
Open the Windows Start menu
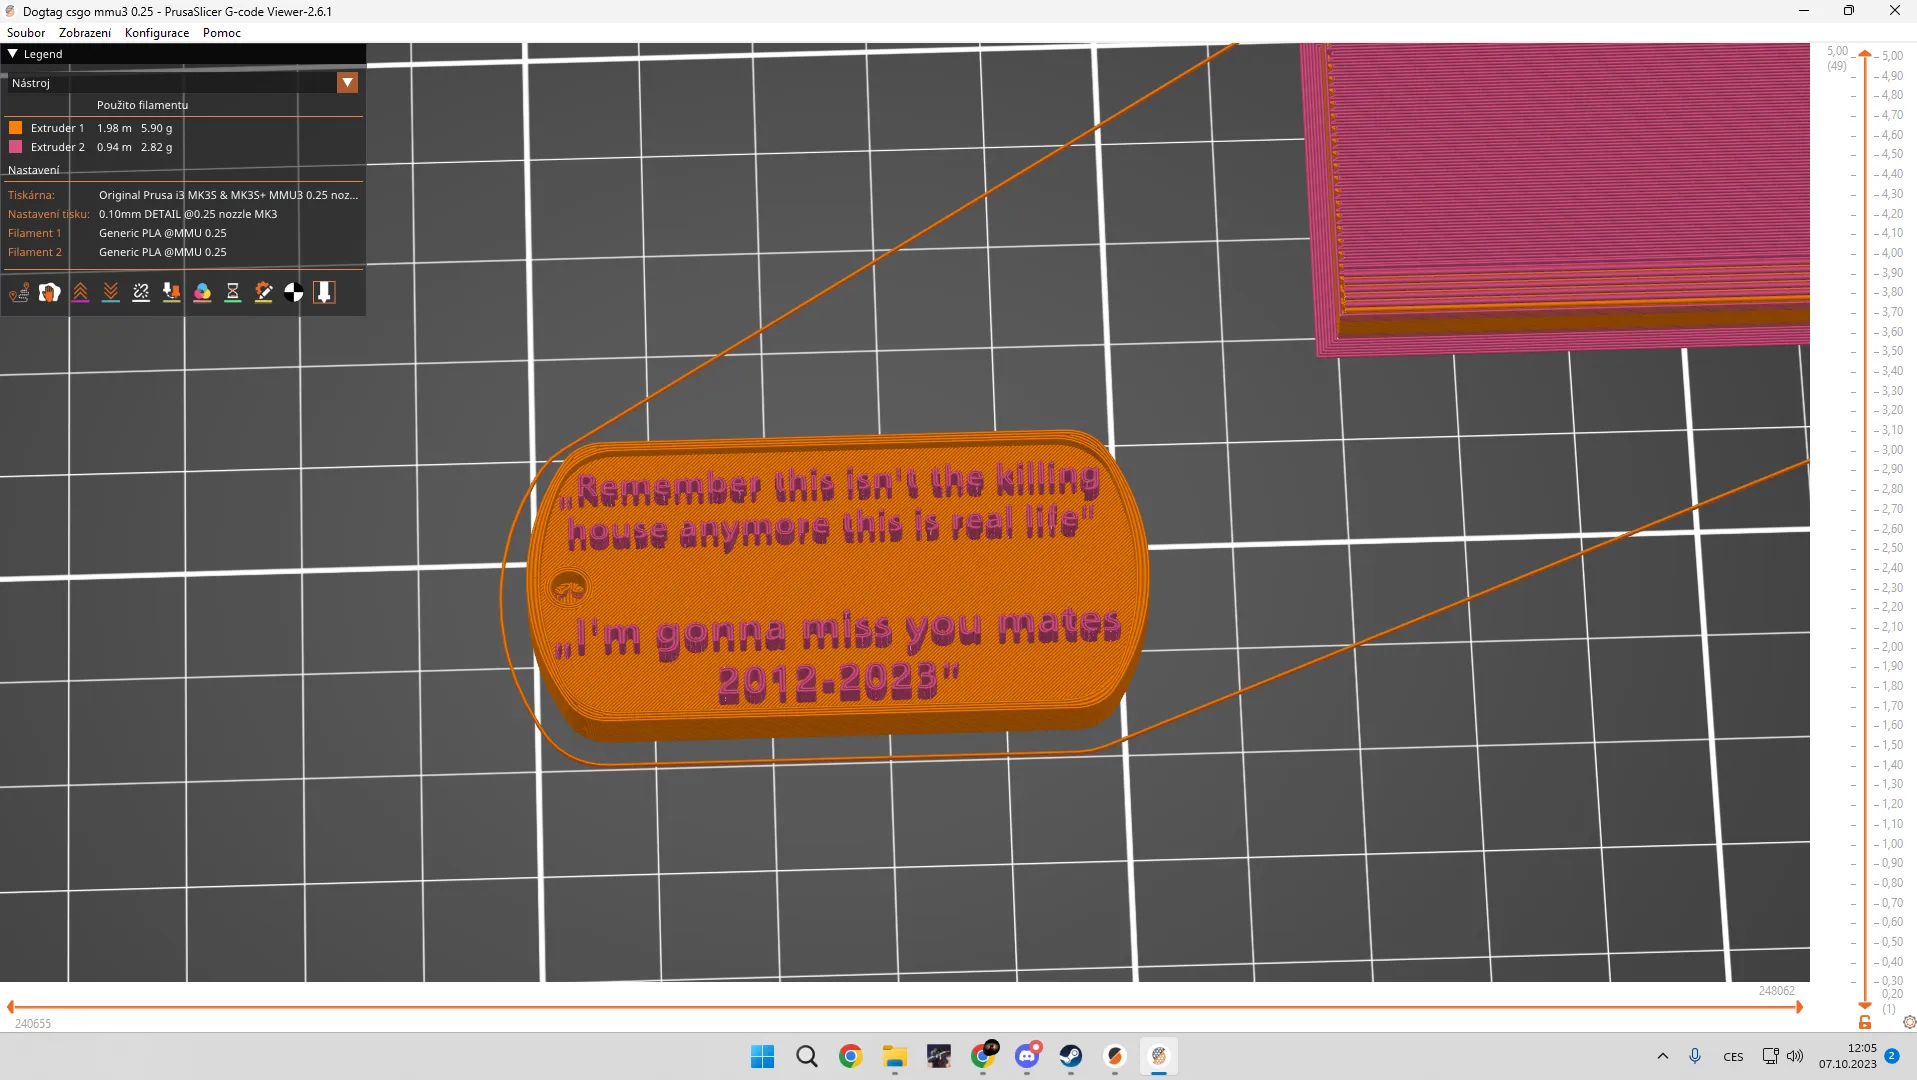coord(762,1056)
